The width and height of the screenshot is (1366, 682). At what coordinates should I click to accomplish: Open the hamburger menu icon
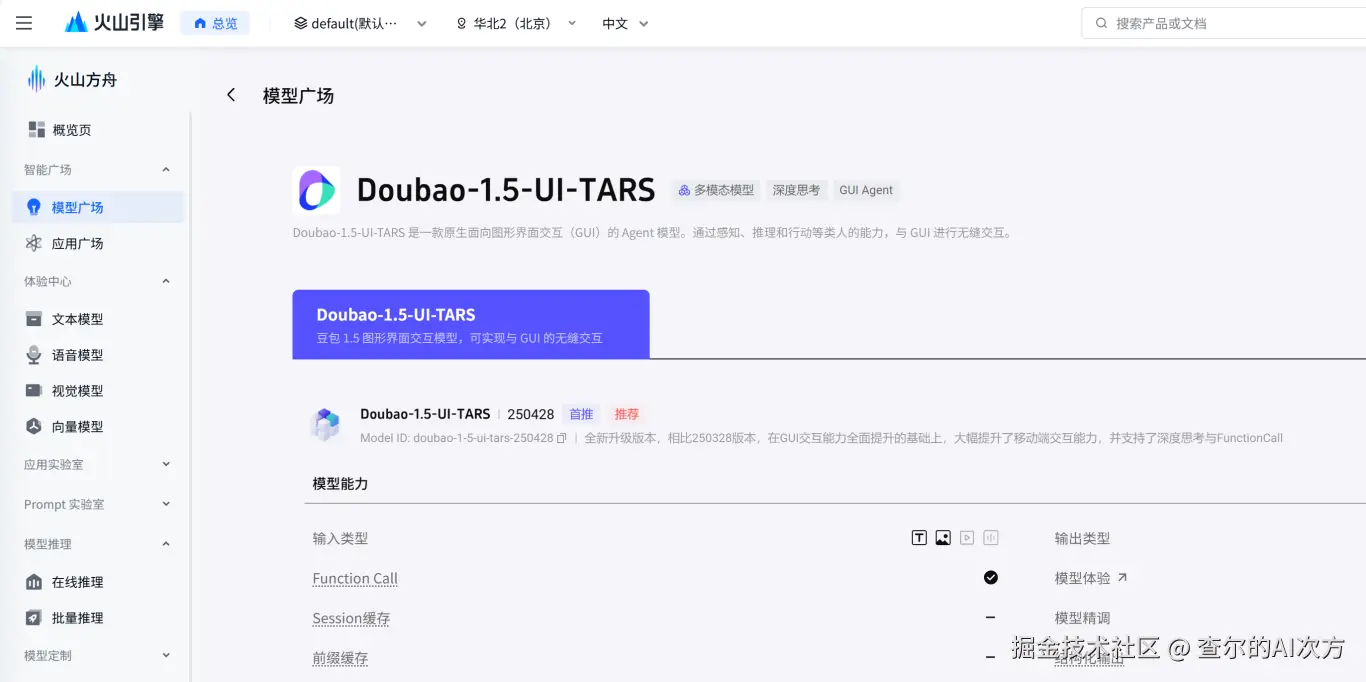pos(24,23)
